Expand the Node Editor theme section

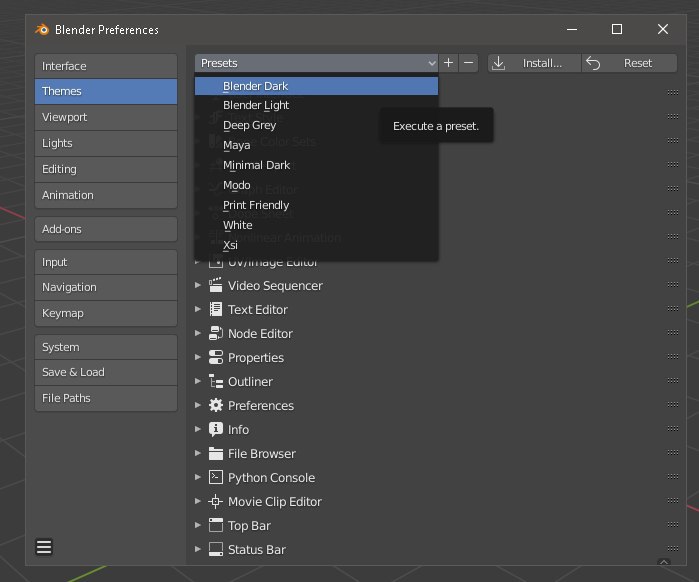point(198,333)
